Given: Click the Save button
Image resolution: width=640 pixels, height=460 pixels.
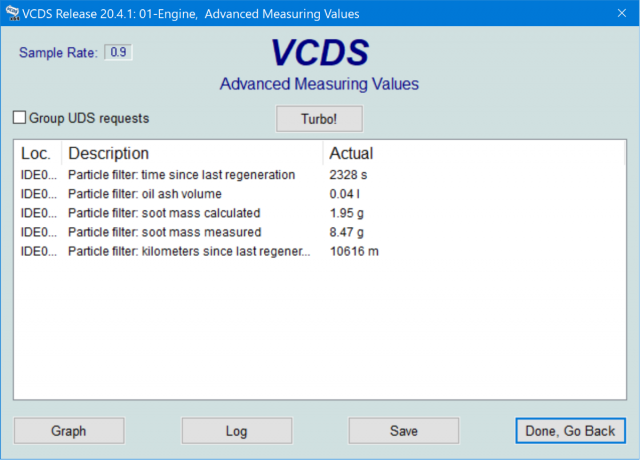Looking at the screenshot, I should (x=403, y=431).
